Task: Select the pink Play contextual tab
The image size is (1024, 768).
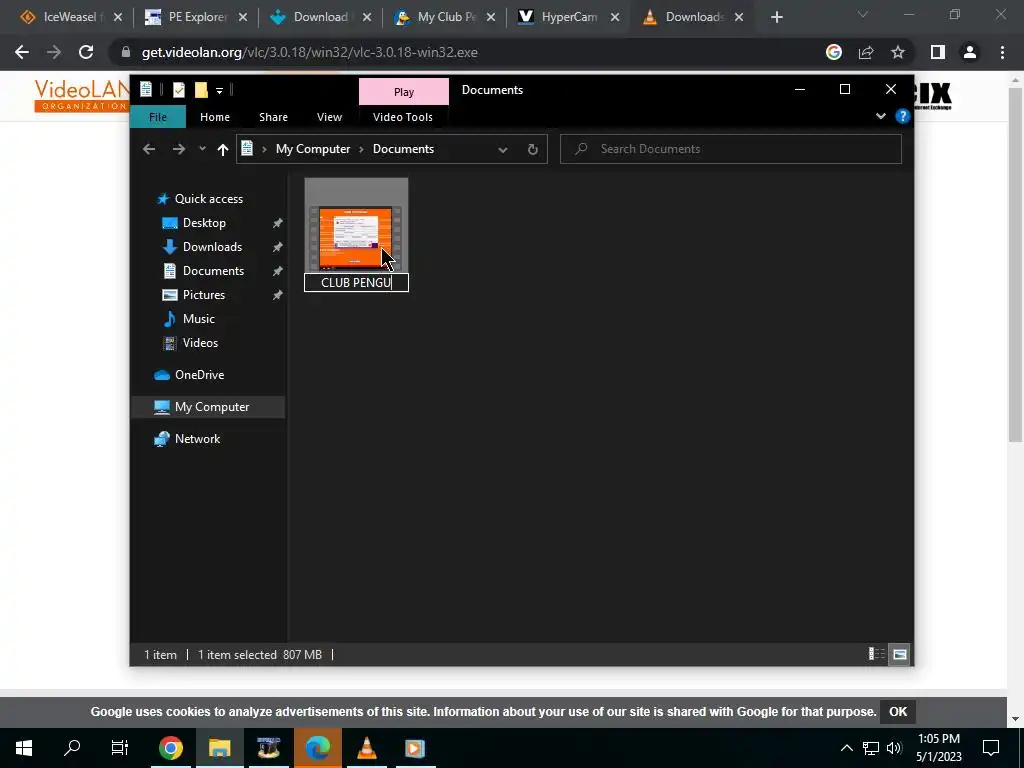Action: [404, 92]
